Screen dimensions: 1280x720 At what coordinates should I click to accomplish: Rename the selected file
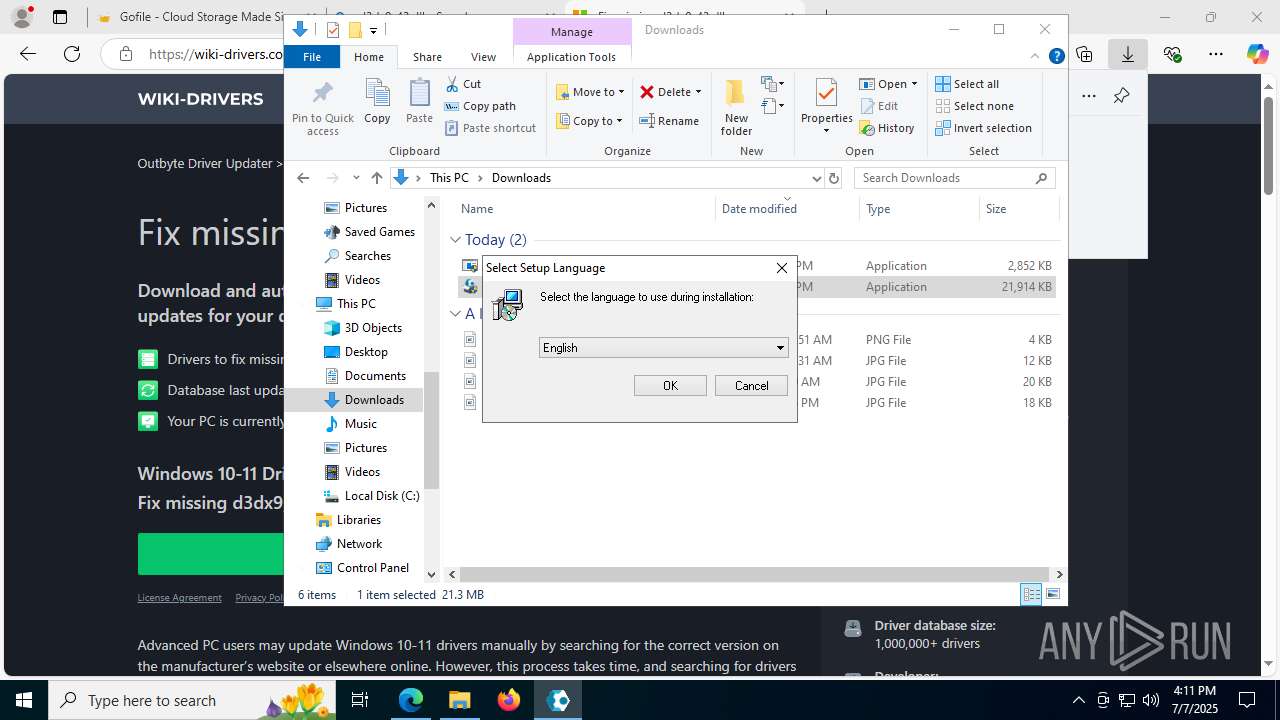coord(669,121)
